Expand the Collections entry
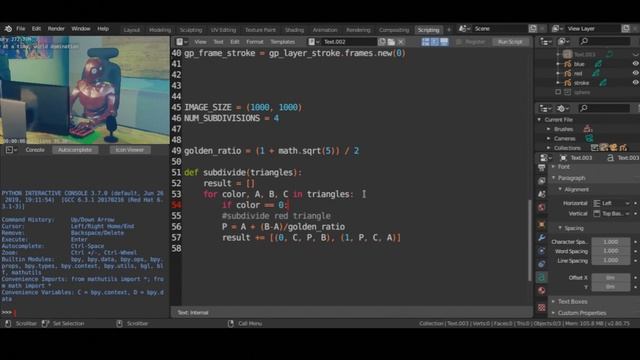The height and width of the screenshot is (360, 640). tap(549, 148)
